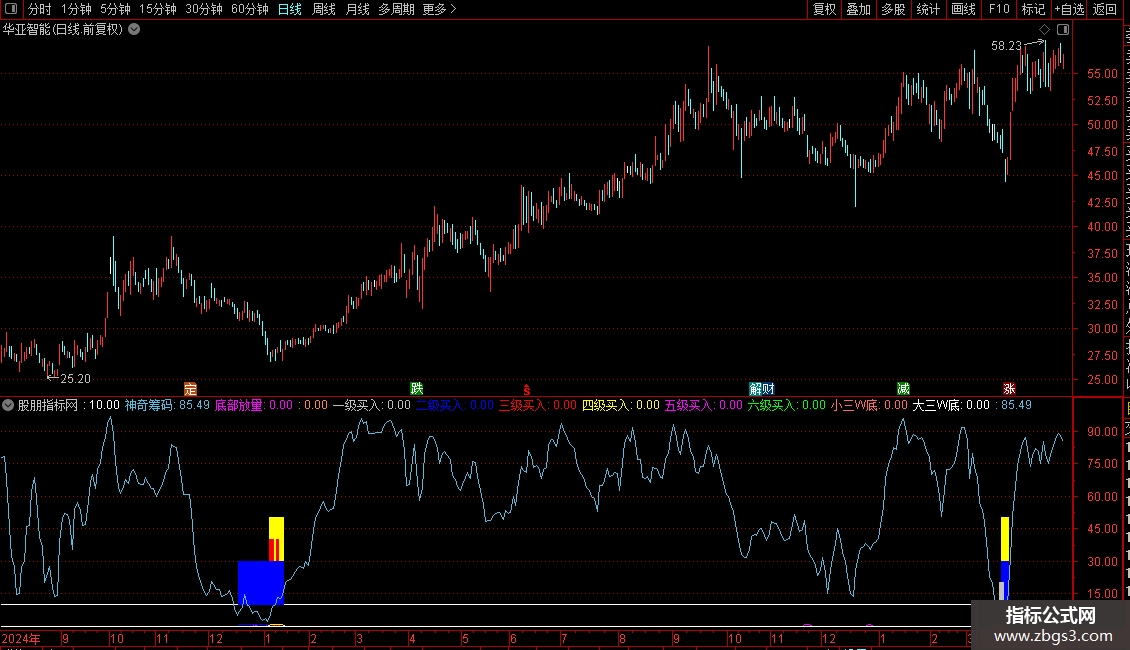Click the 标记 mark button
1130x650 pixels.
[x=1033, y=9]
